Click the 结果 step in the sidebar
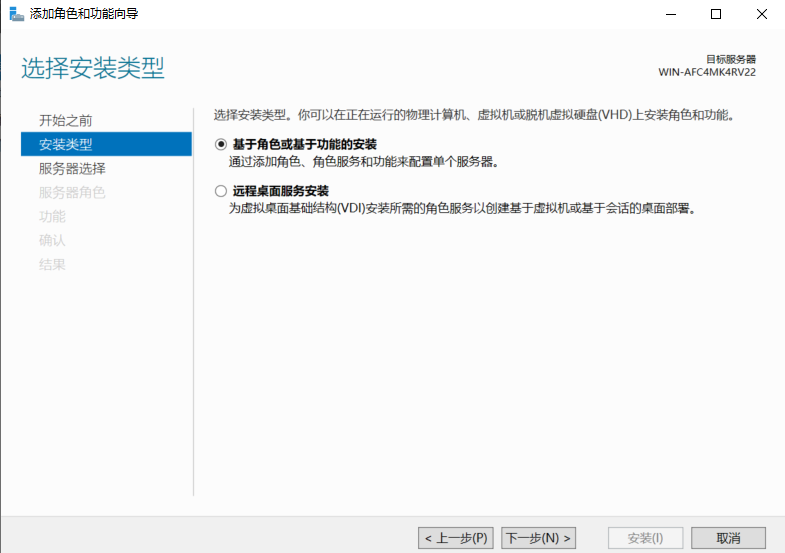This screenshot has height=553, width=785. coord(52,265)
